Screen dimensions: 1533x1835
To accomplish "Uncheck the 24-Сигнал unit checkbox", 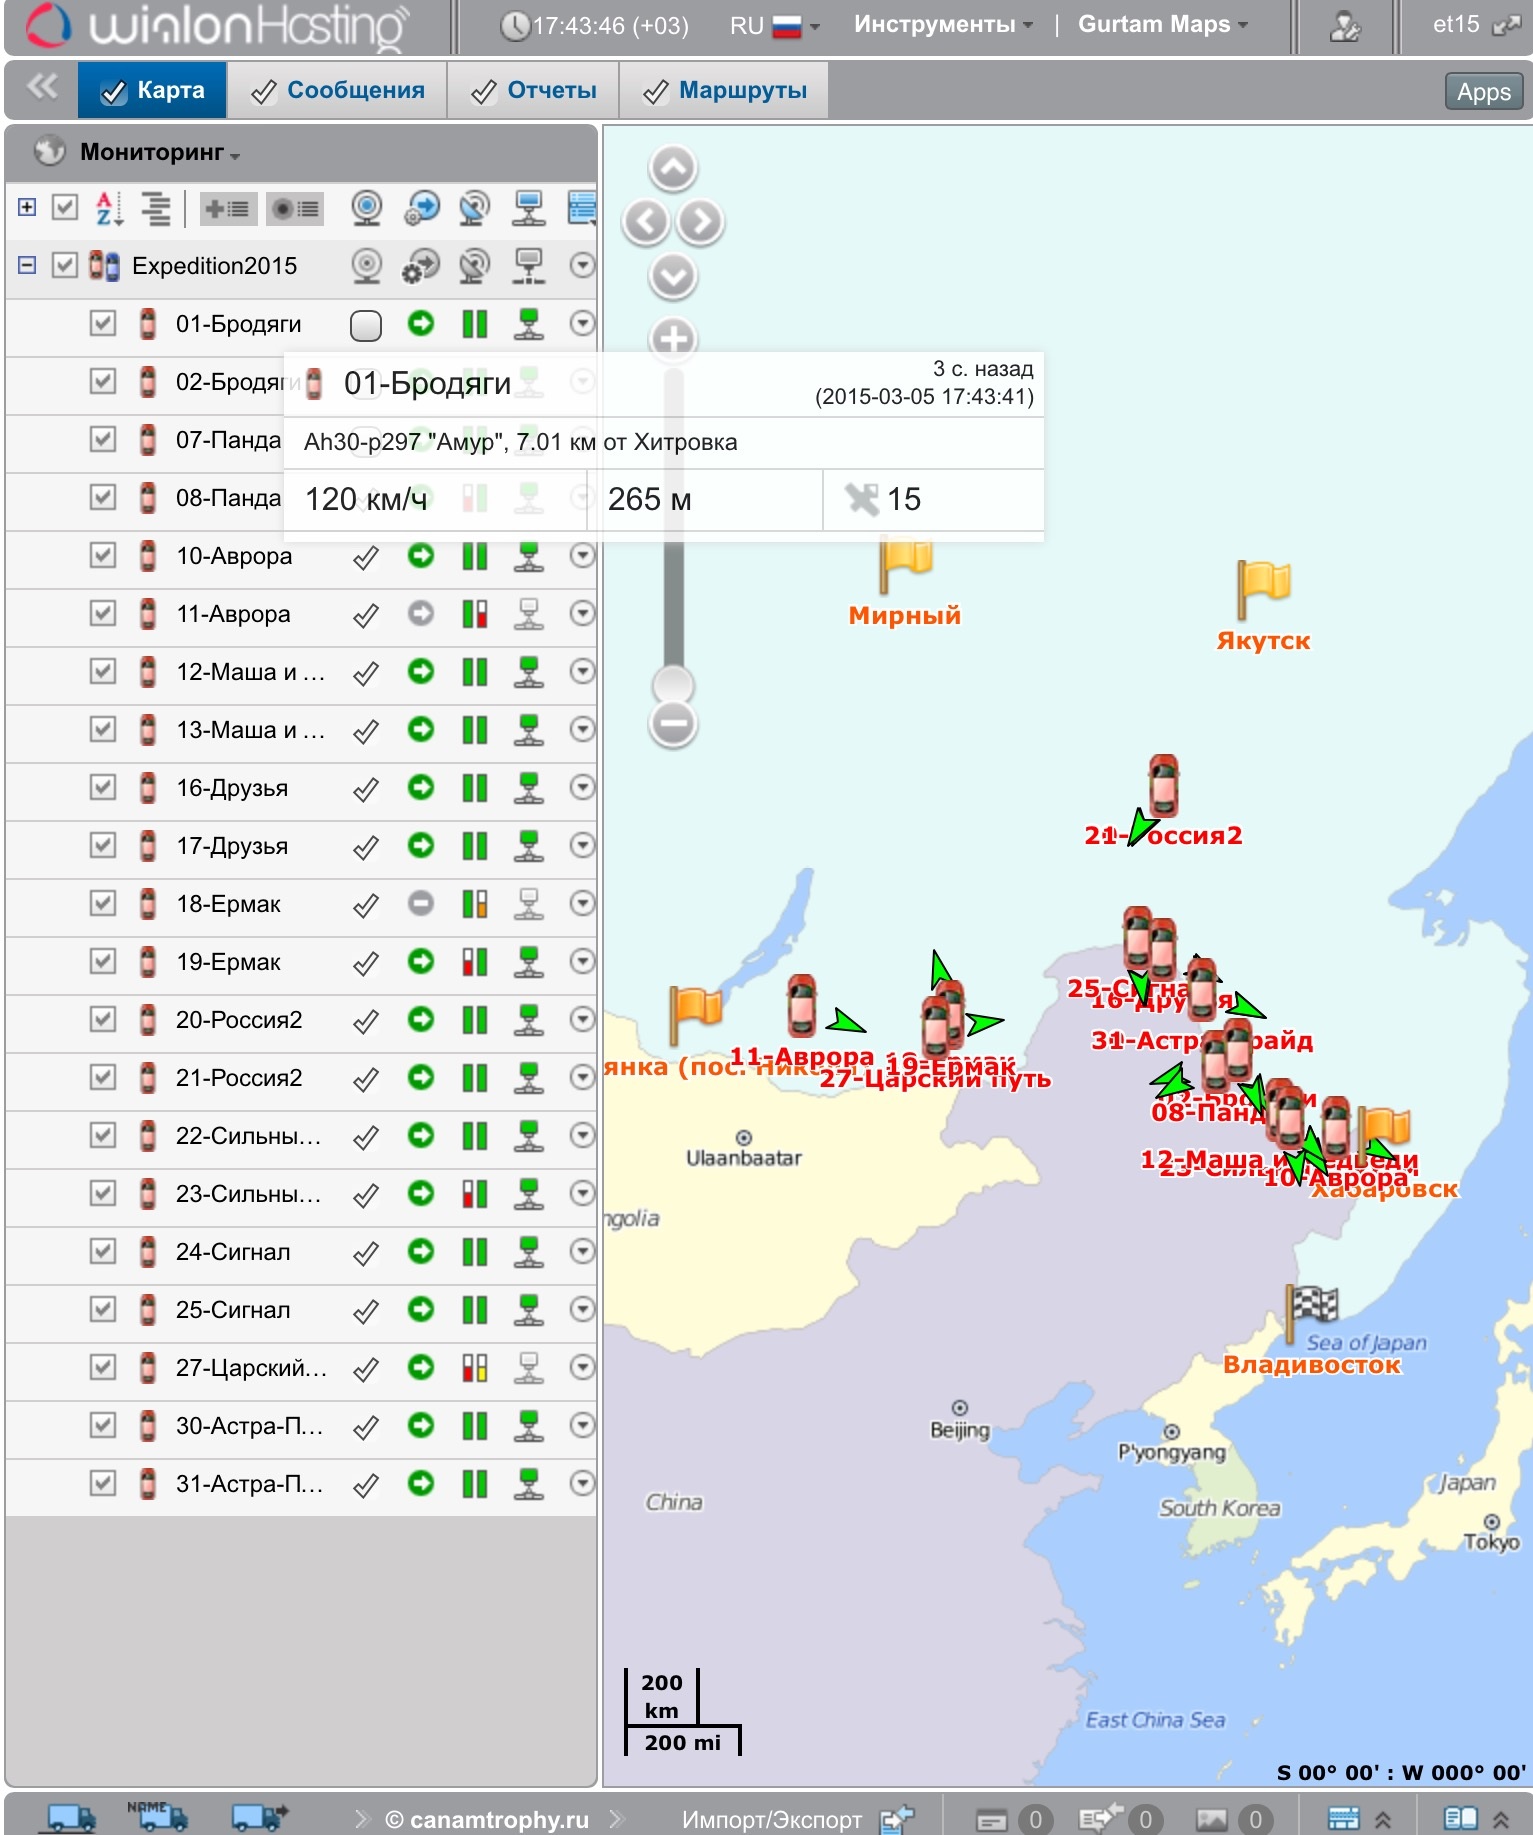I will point(103,1252).
